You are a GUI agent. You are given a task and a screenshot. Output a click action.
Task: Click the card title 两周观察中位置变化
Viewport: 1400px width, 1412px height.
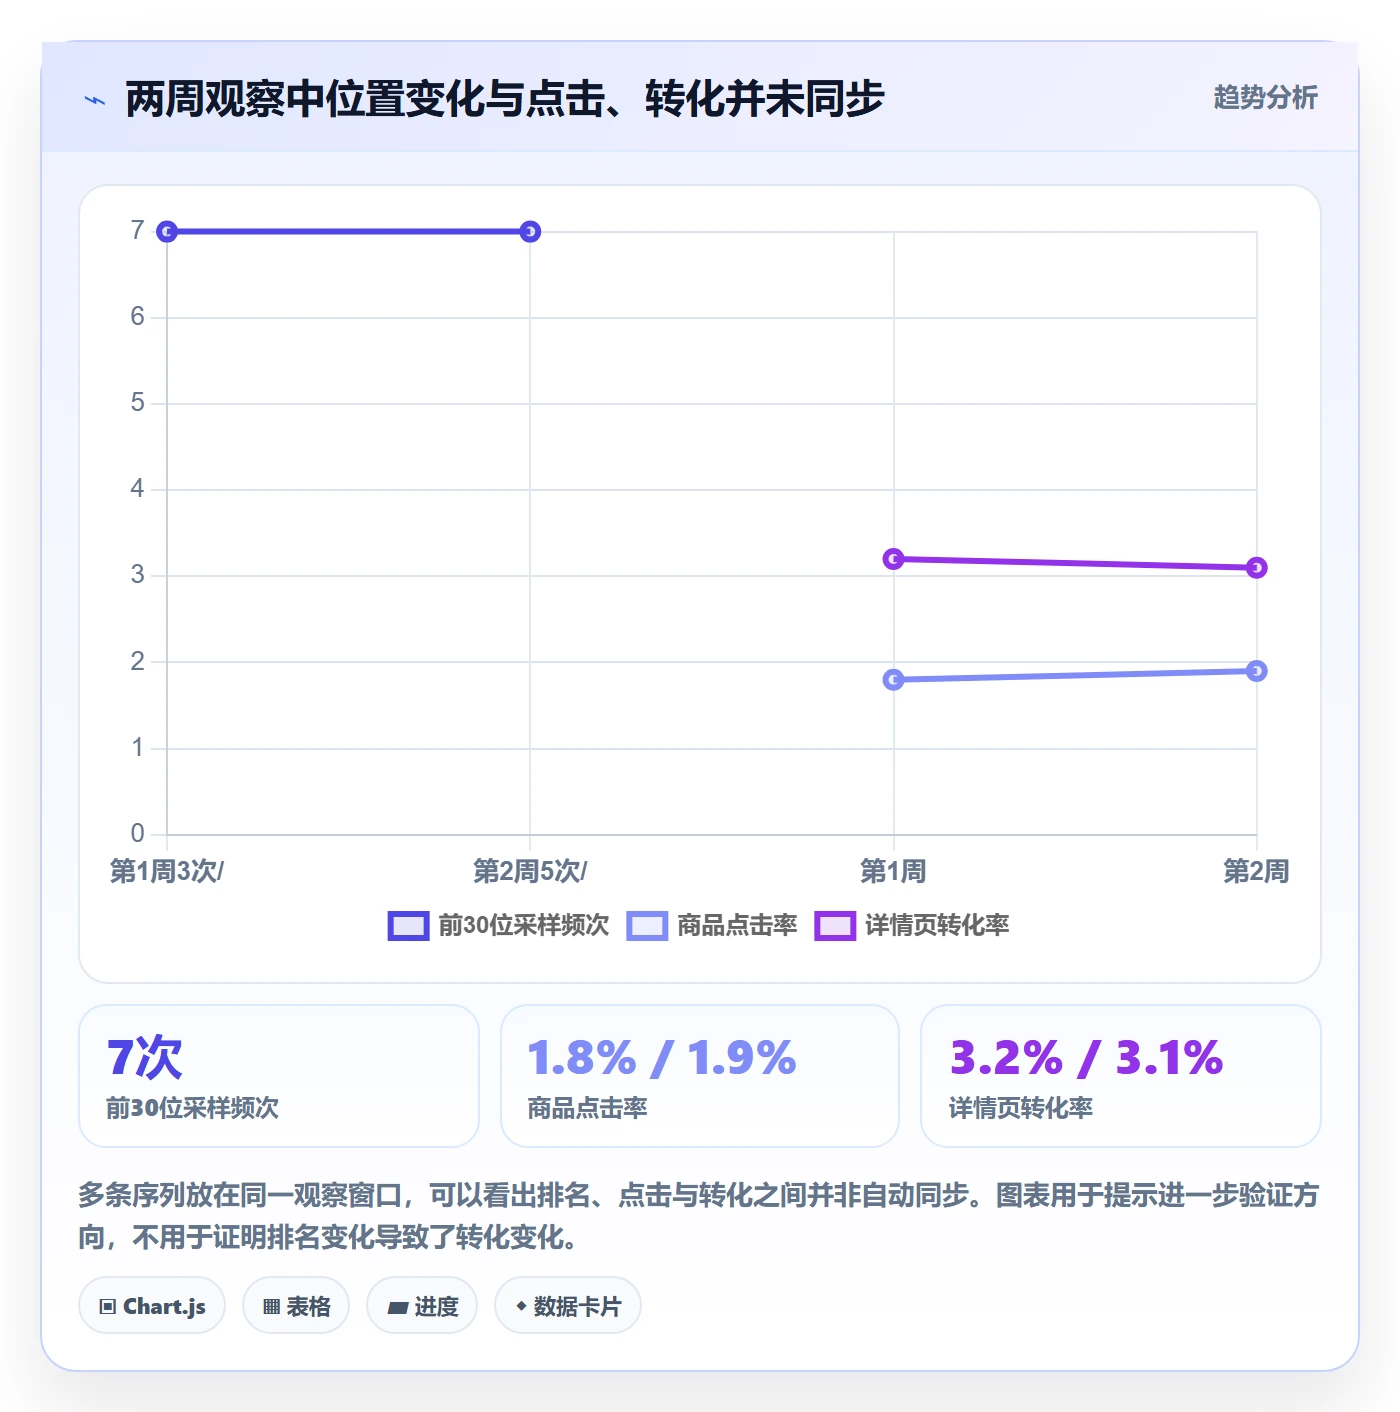[505, 99]
